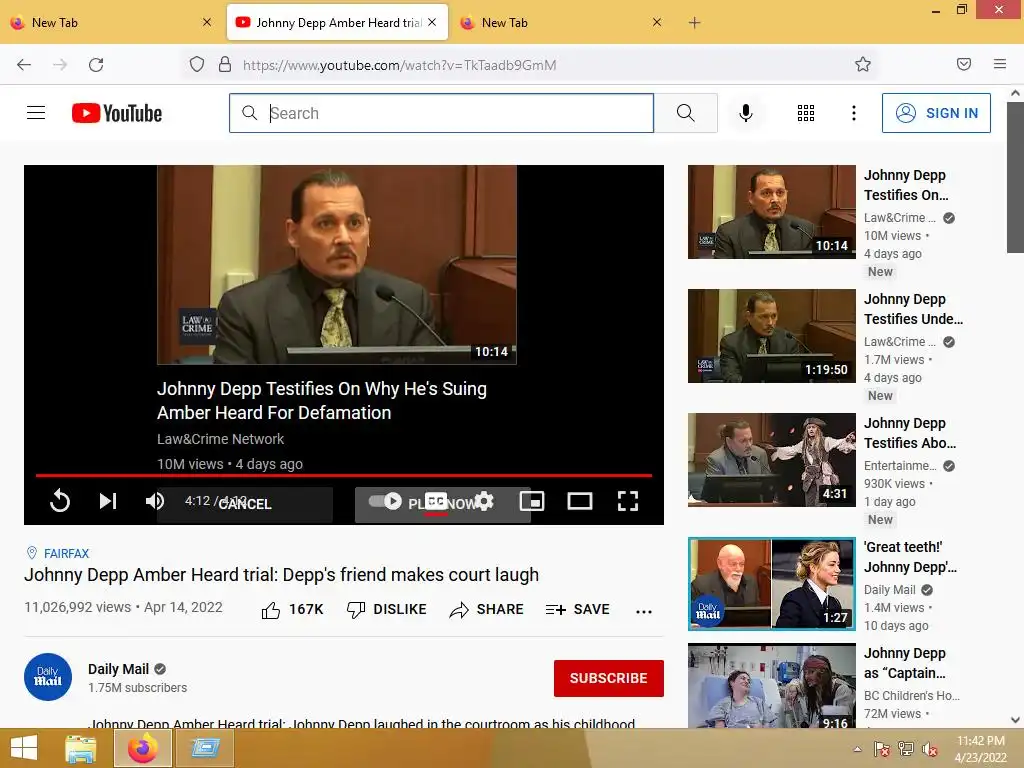Screen dimensions: 1024x768
Task: Open the 4:31 Entertainment video thumbnail
Action: [x=772, y=460]
